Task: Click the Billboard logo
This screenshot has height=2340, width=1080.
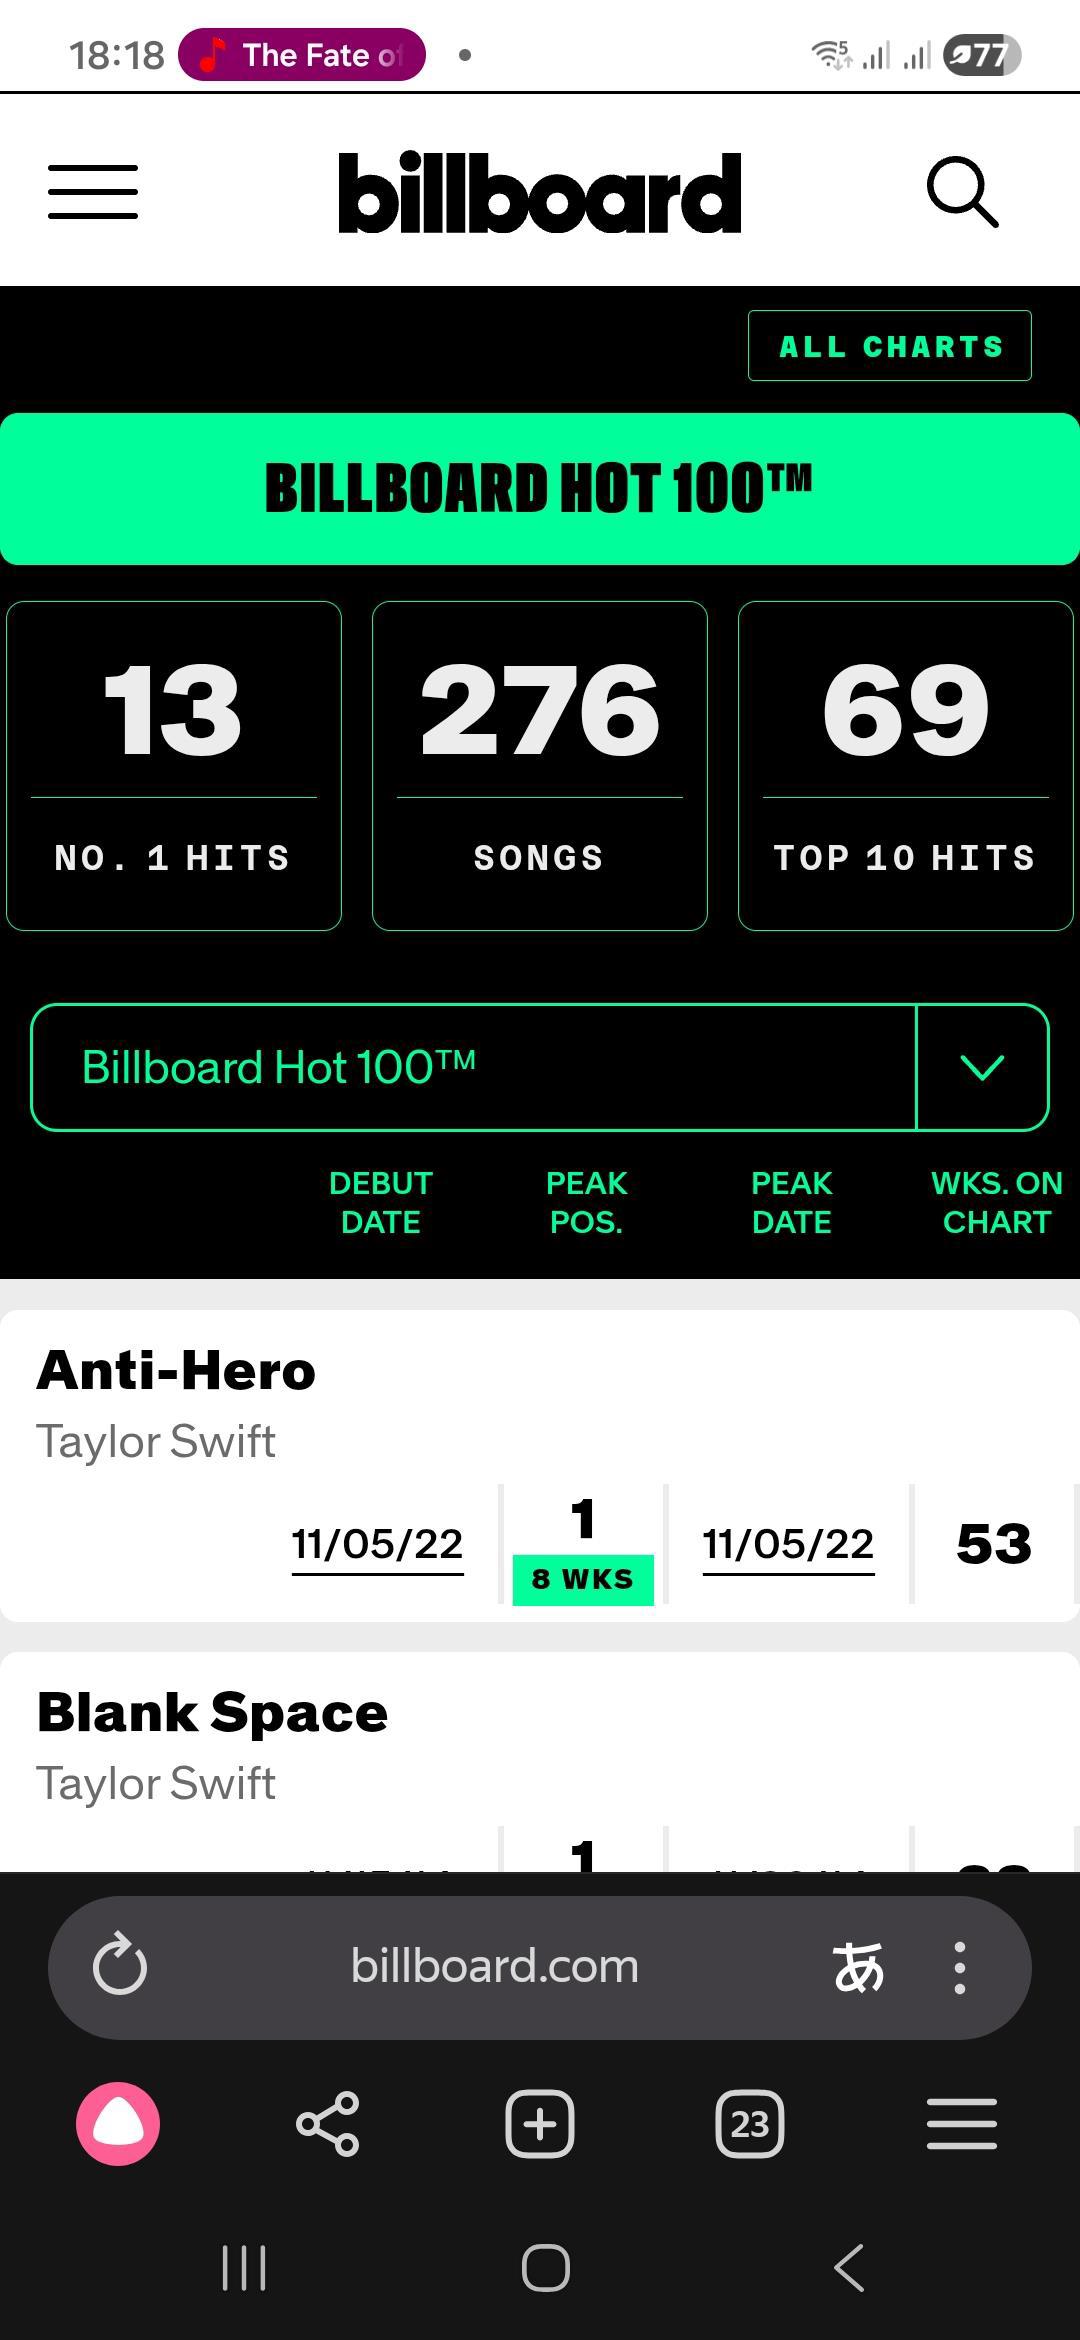Action: tap(540, 193)
